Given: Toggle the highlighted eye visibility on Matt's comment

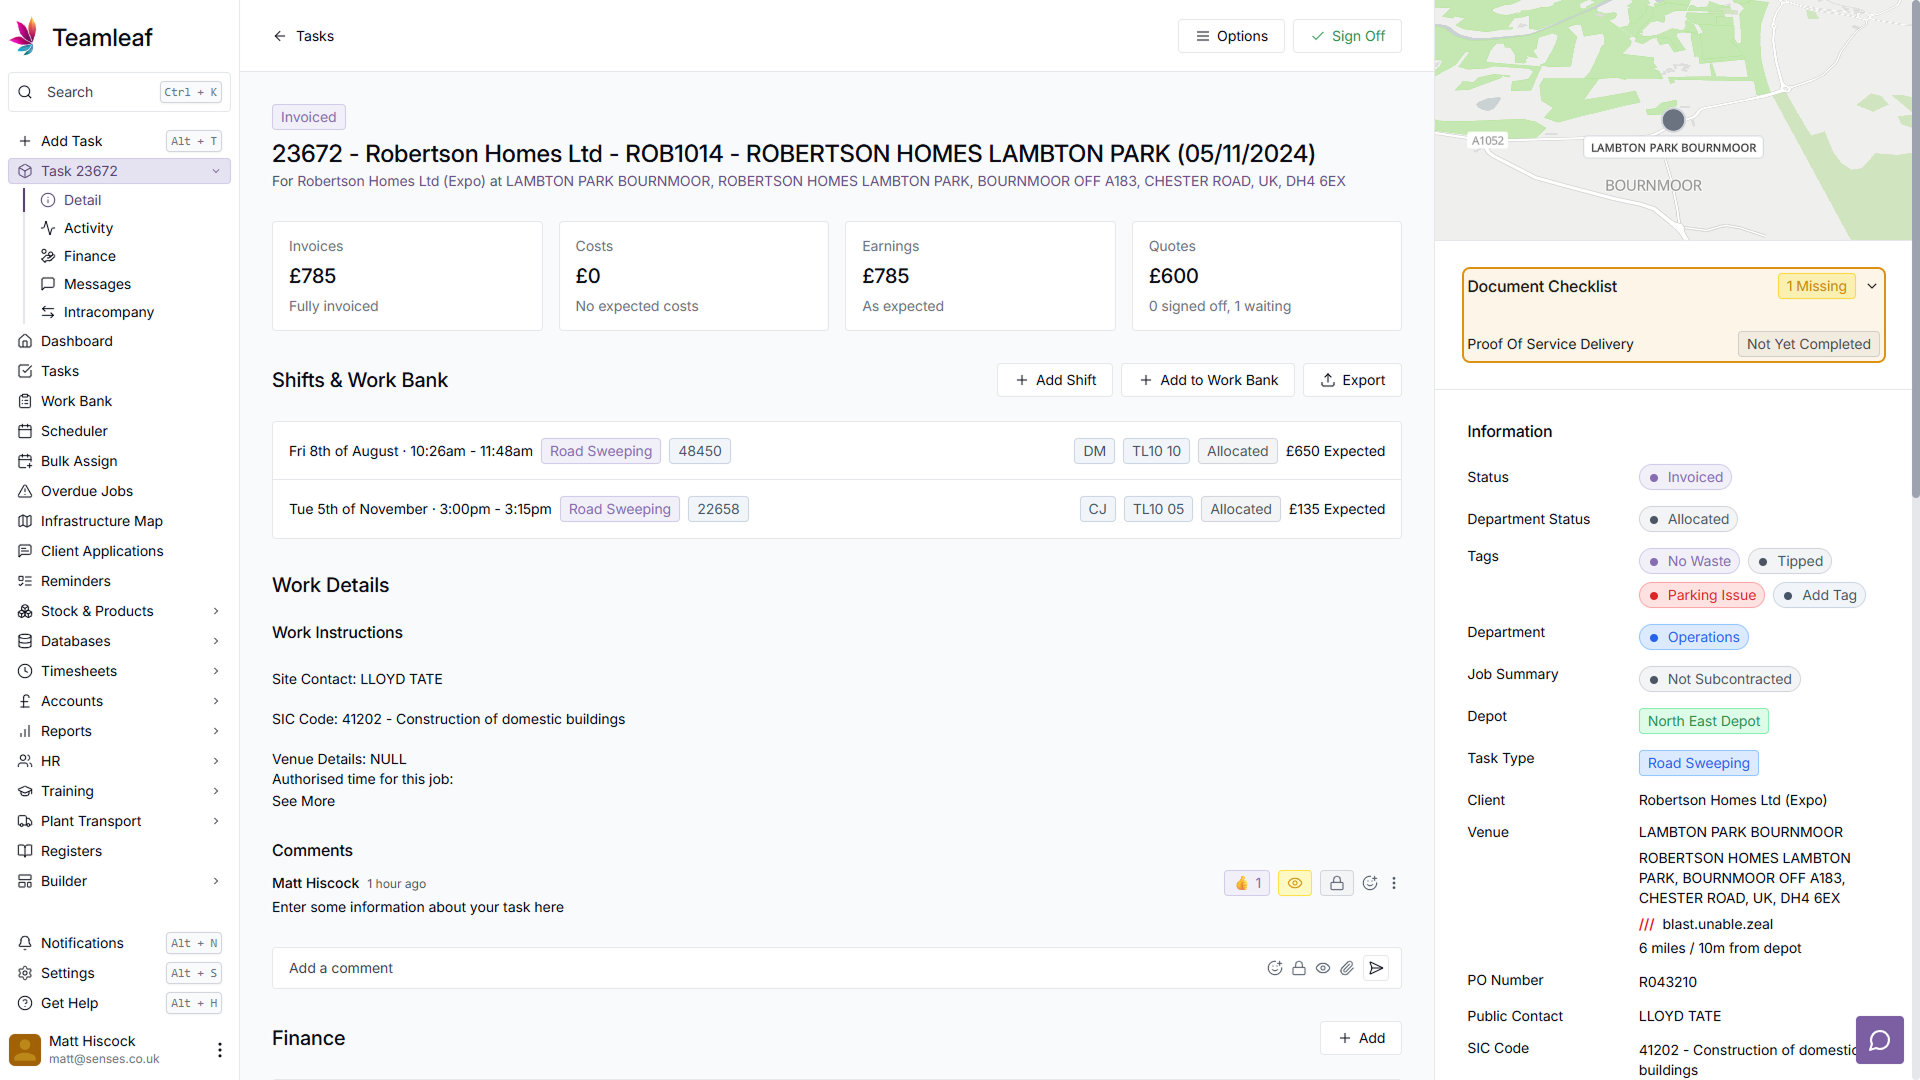Looking at the screenshot, I should click(x=1295, y=883).
